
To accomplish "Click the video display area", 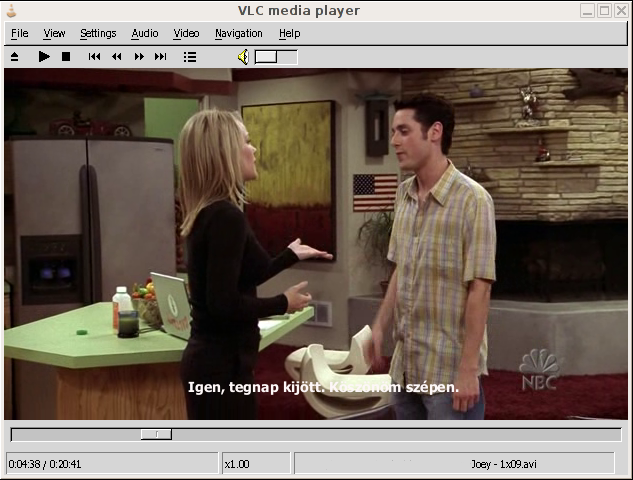I will coord(316,244).
